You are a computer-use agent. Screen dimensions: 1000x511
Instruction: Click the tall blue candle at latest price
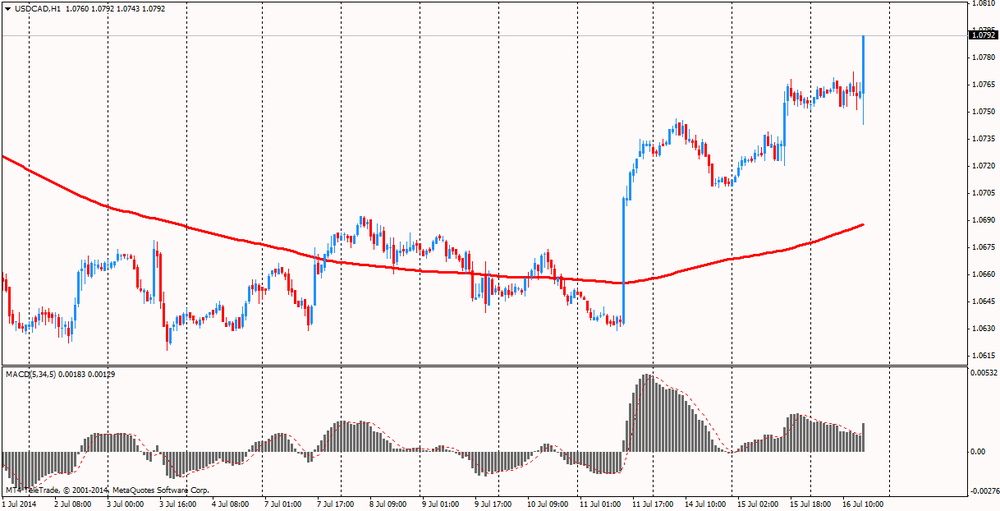click(x=863, y=80)
